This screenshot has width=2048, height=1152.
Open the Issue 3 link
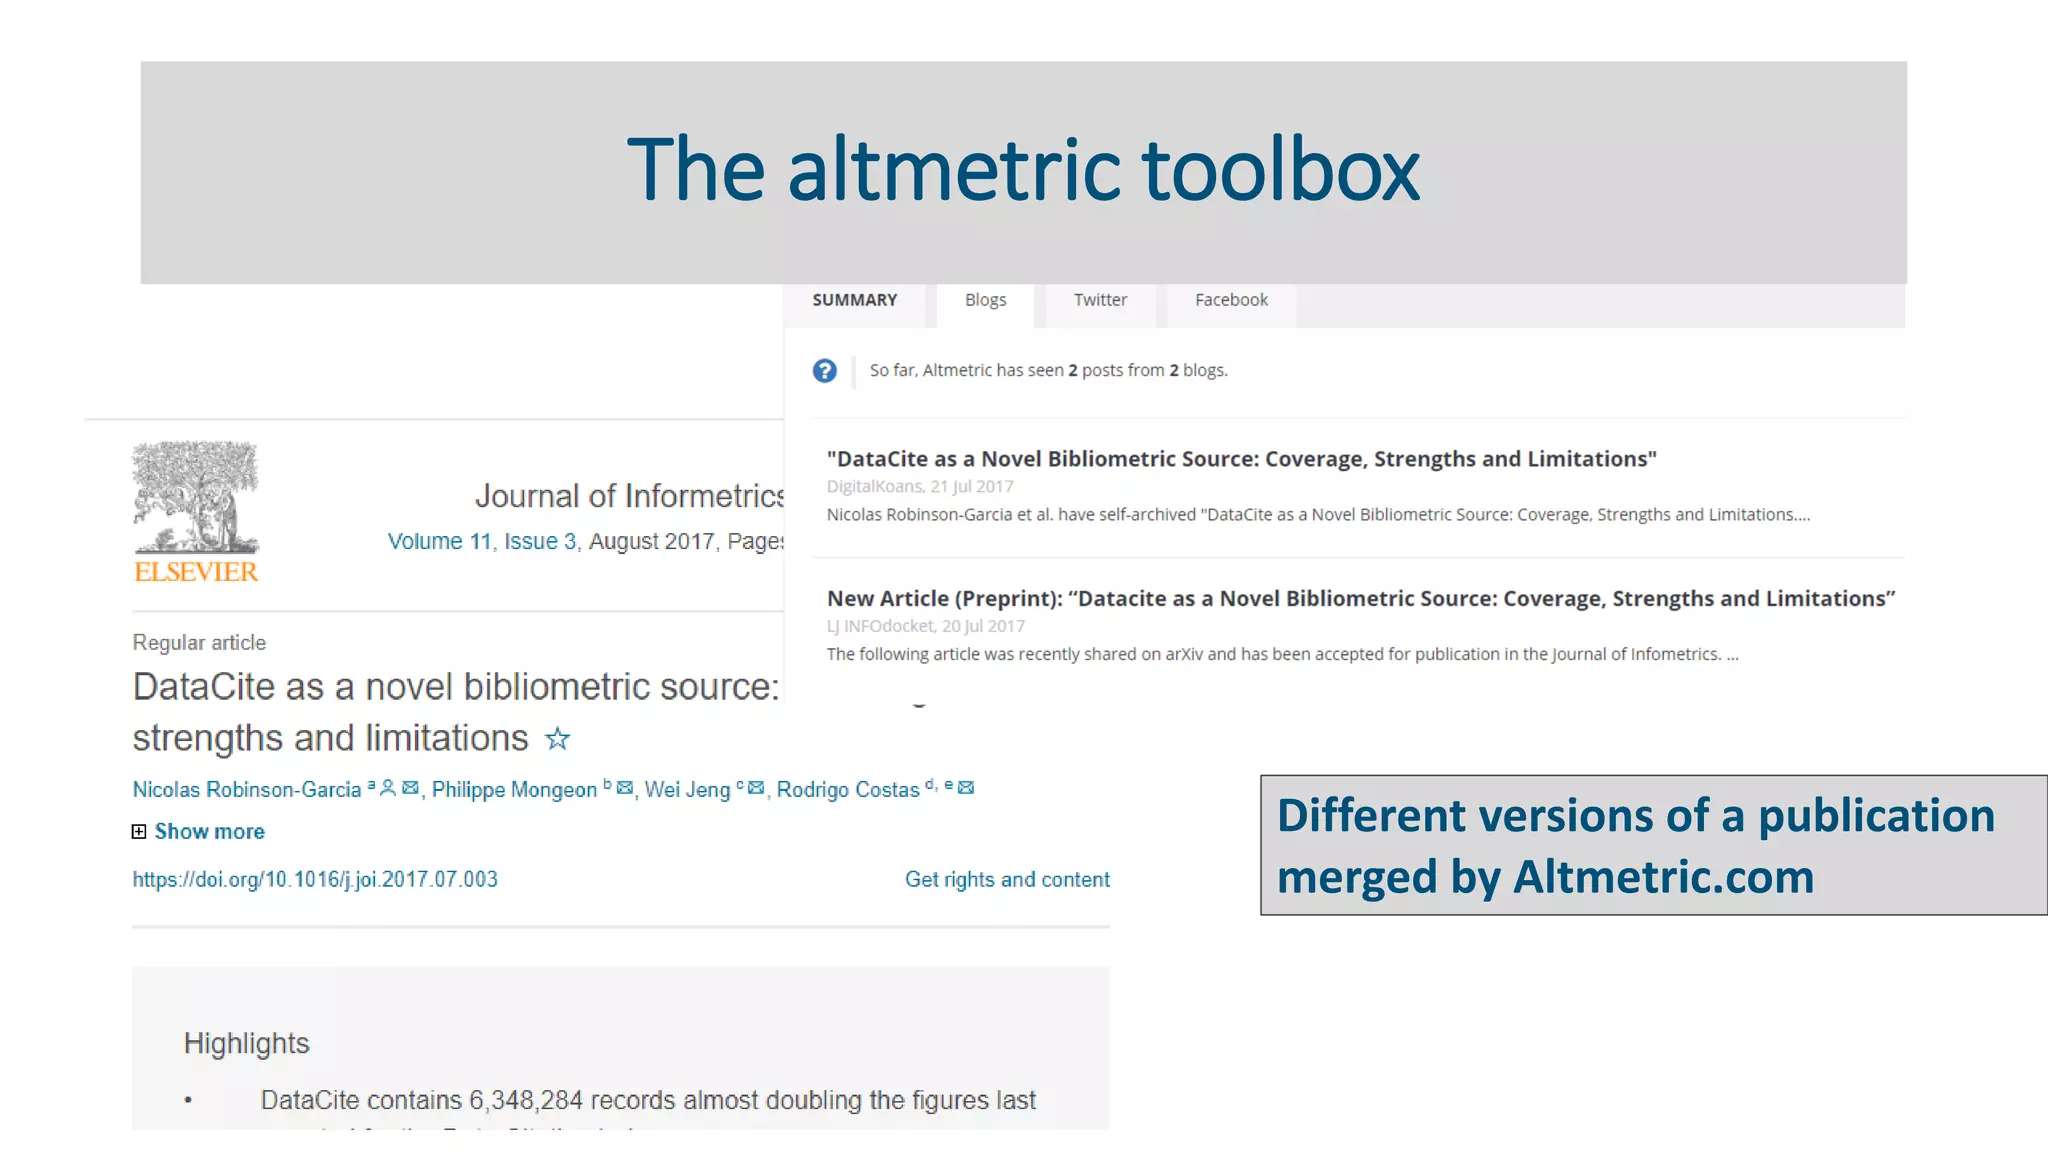[x=540, y=541]
